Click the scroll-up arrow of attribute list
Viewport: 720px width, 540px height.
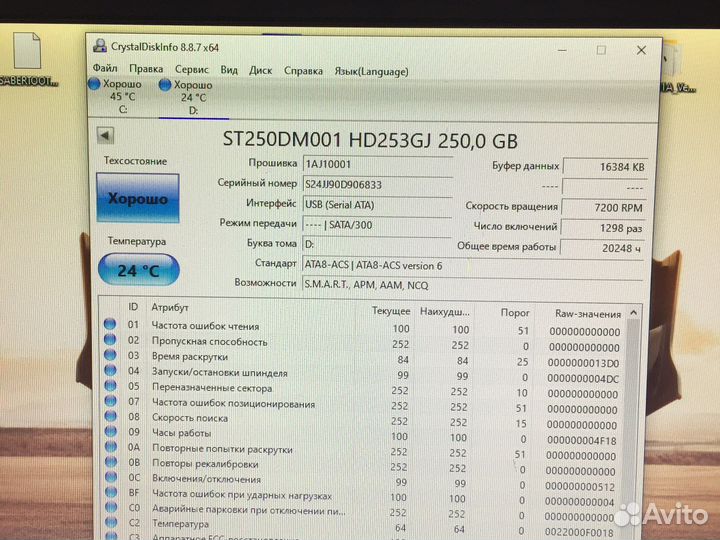[634, 313]
